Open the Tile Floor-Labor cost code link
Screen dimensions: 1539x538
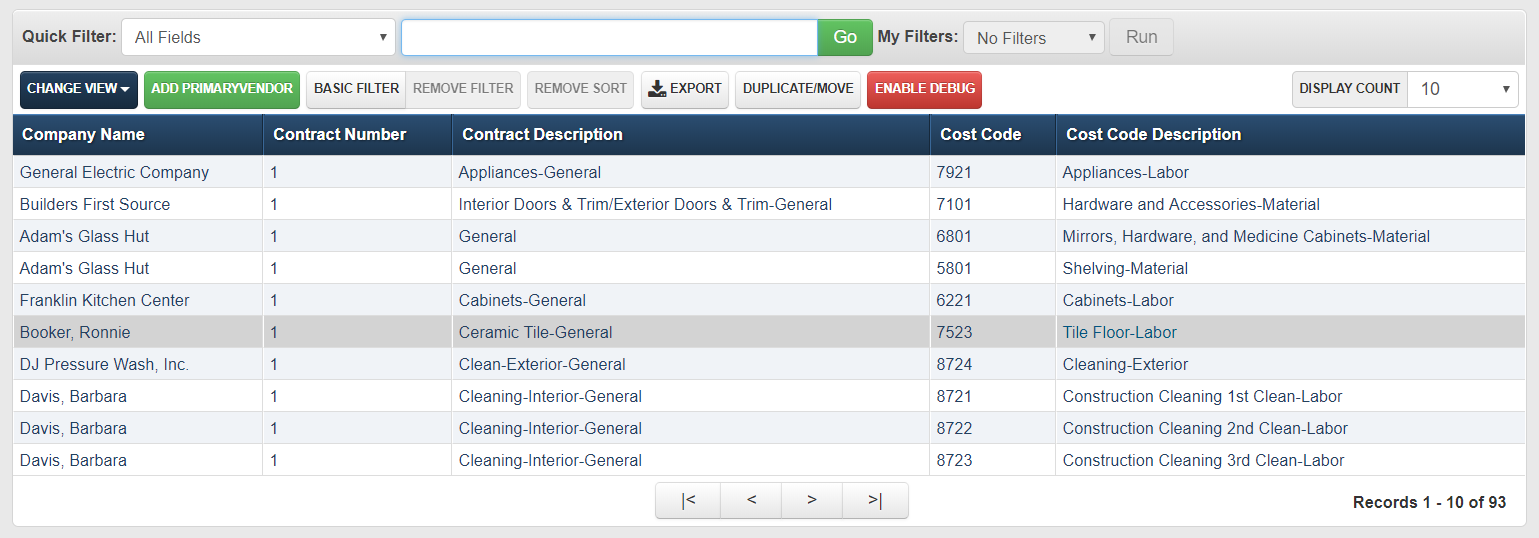[x=1119, y=332]
